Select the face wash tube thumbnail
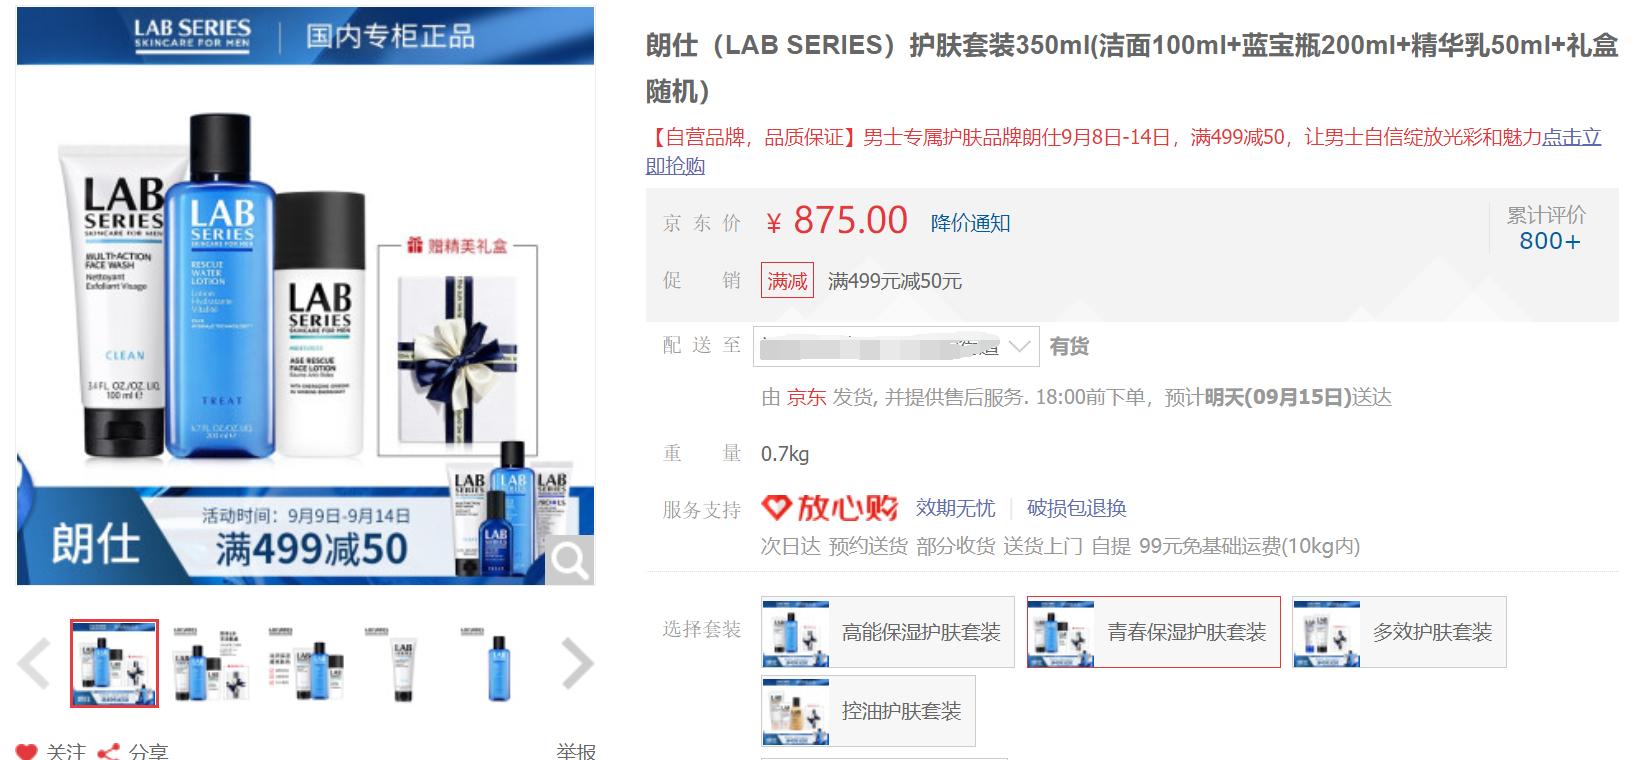1635x760 pixels. click(403, 664)
